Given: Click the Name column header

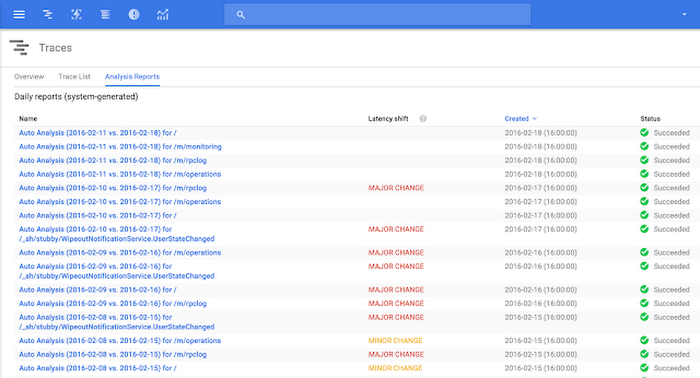Looking at the screenshot, I should [x=28, y=119].
